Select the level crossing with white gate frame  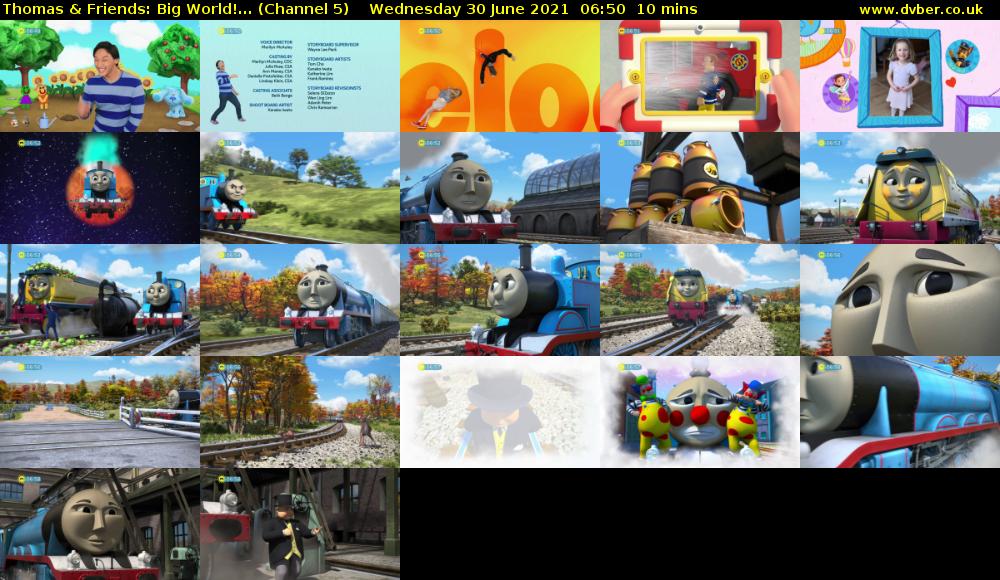point(99,412)
